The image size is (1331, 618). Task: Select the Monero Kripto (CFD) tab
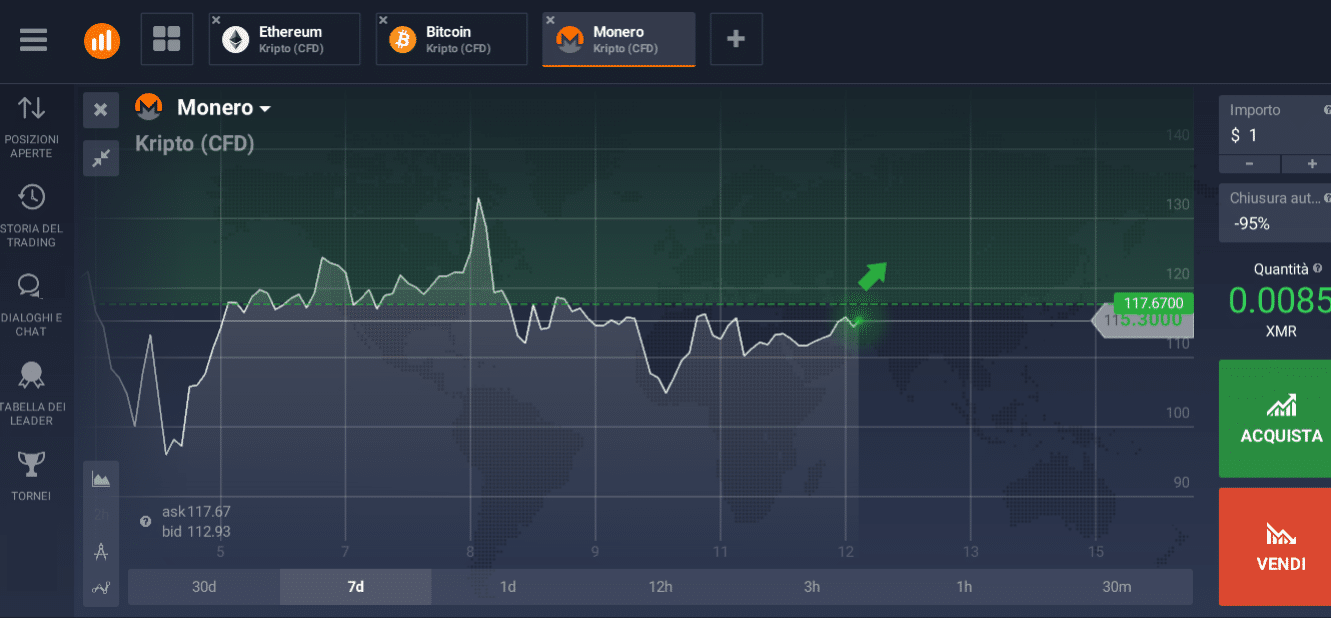619,39
